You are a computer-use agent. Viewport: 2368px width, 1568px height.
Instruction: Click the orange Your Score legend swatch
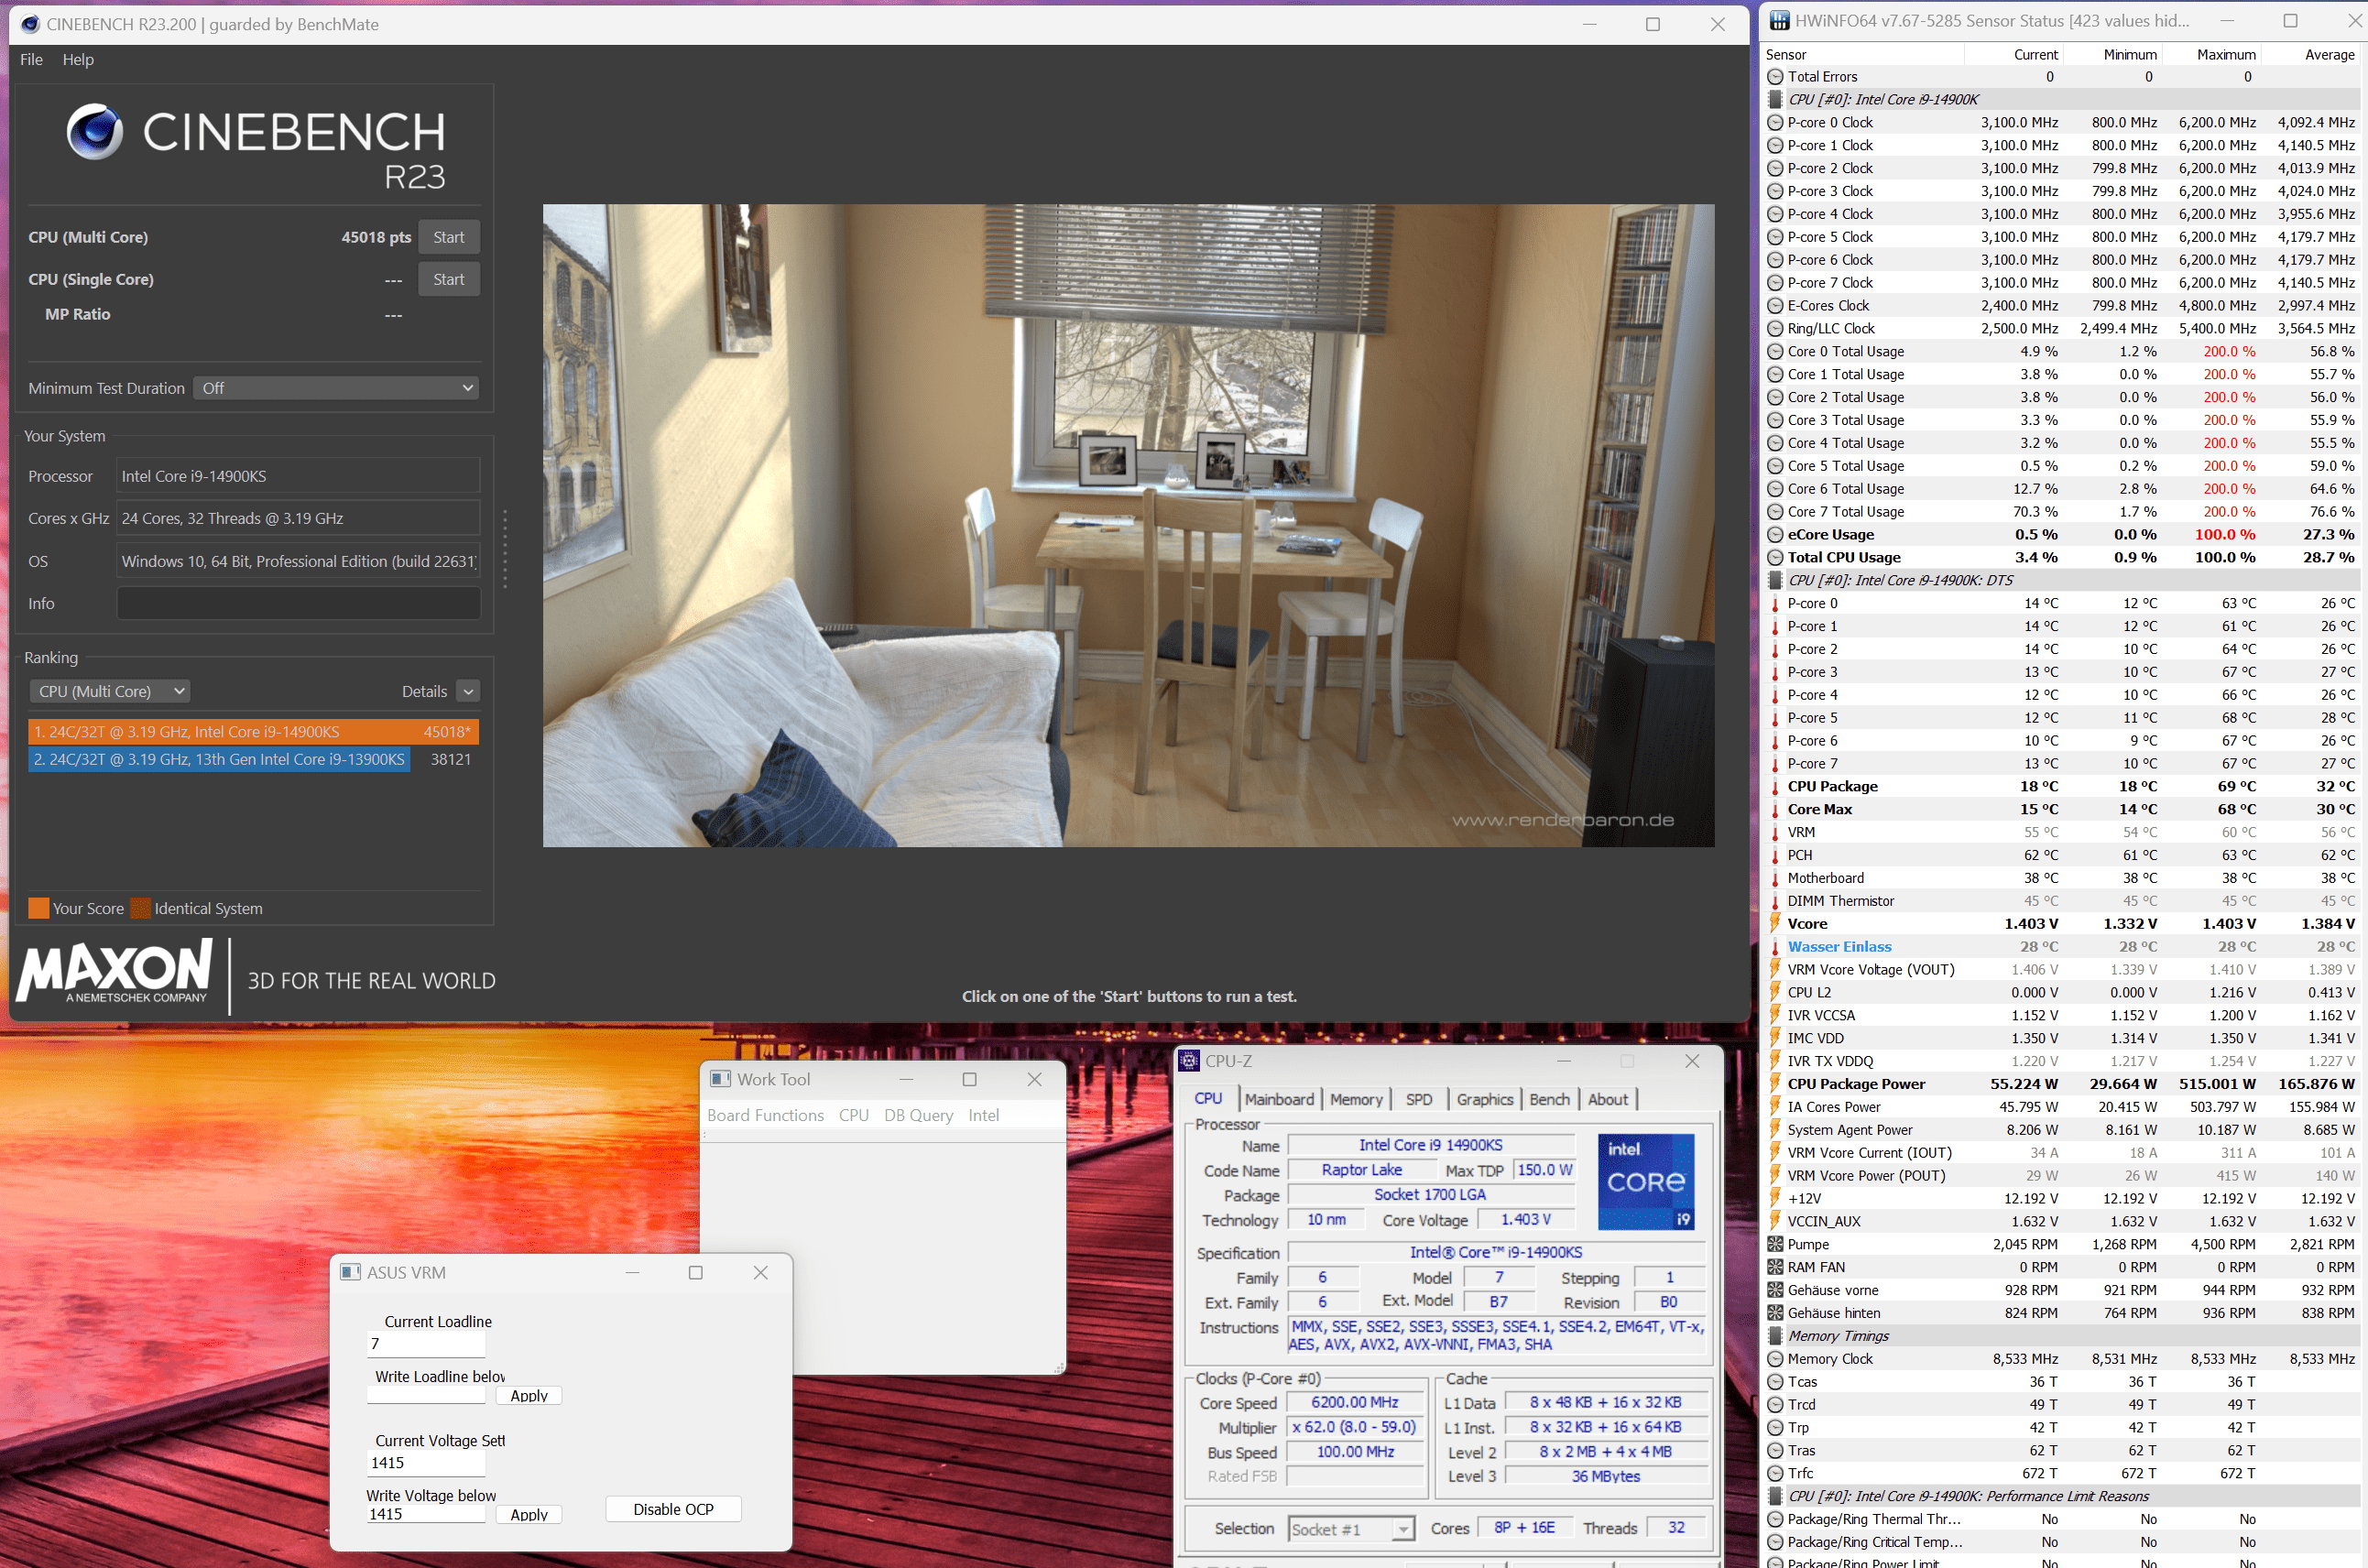pyautogui.click(x=38, y=908)
